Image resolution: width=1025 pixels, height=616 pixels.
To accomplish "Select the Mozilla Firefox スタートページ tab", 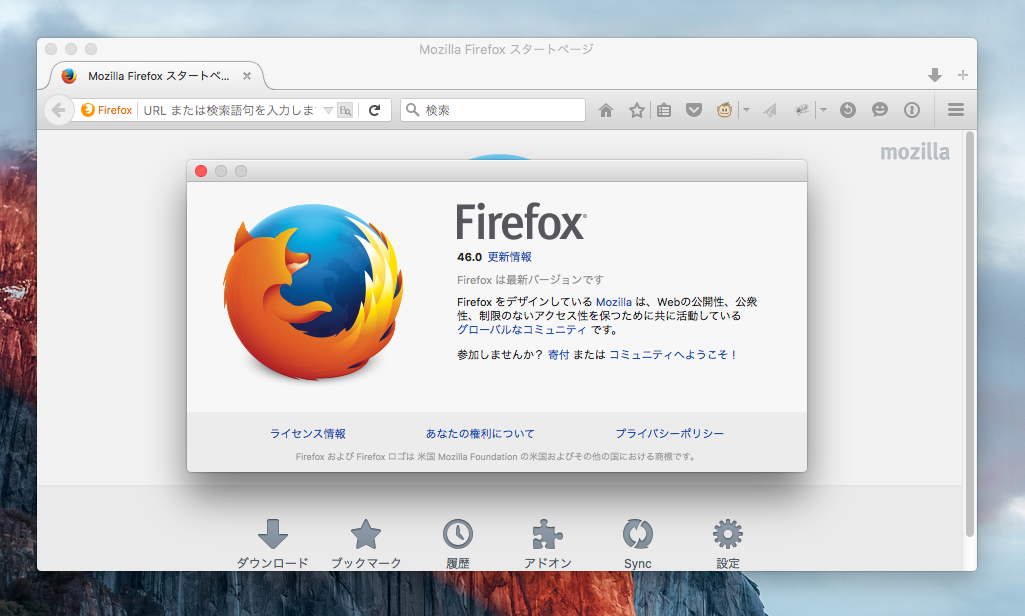I will click(x=157, y=76).
